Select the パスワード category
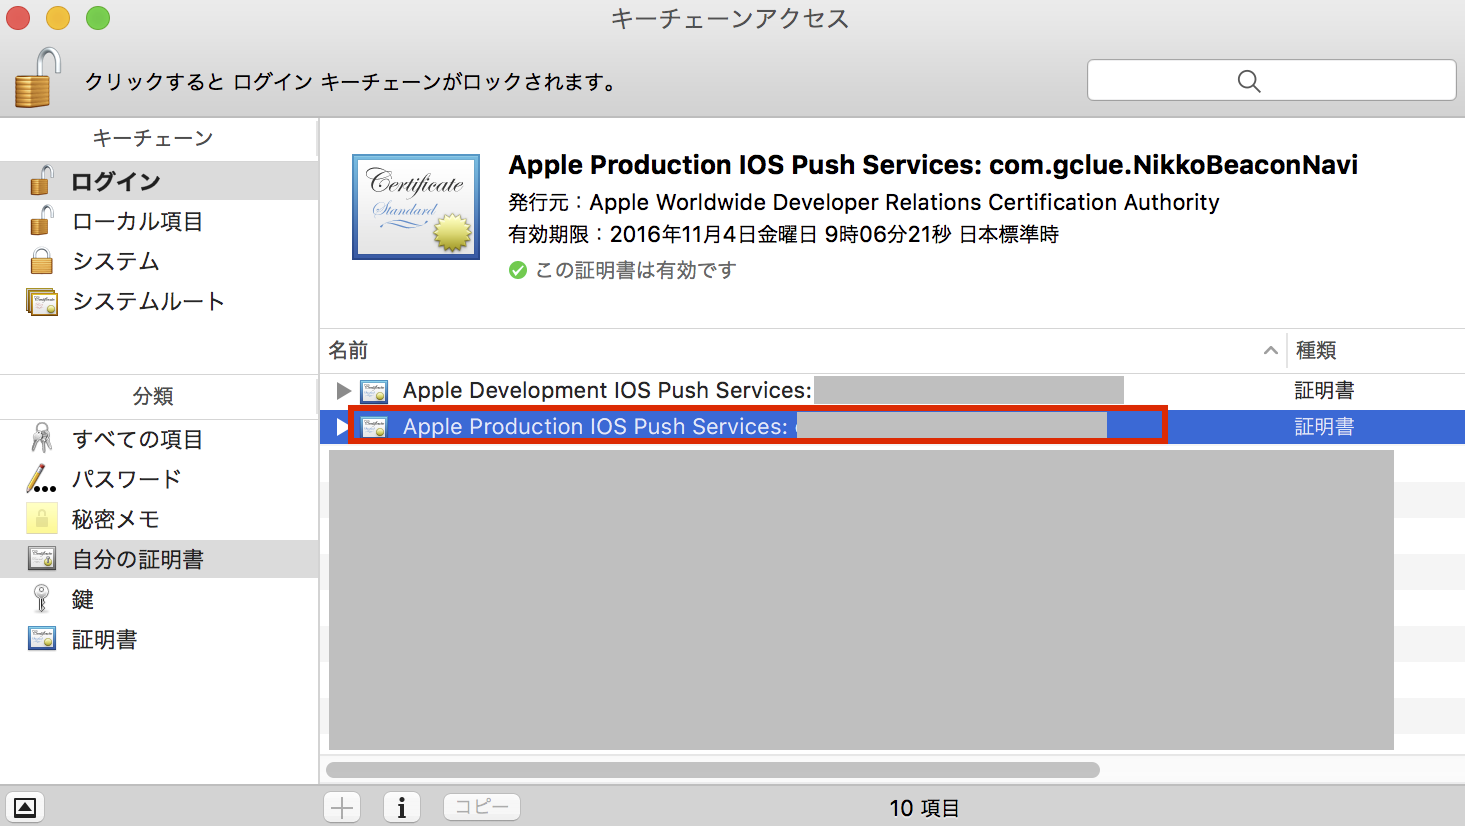 click(126, 479)
